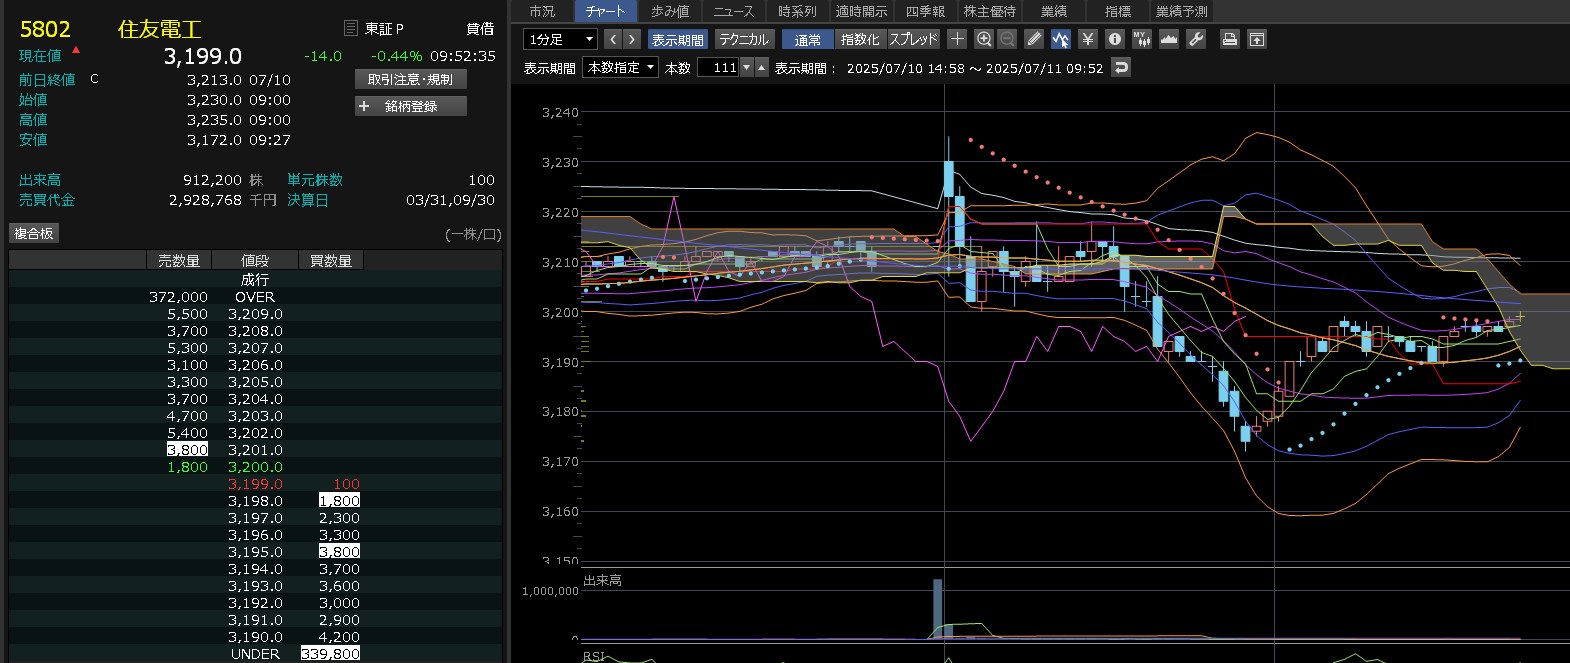Click the plus icon on 銘柄登録
This screenshot has width=1570, height=663.
coord(364,106)
